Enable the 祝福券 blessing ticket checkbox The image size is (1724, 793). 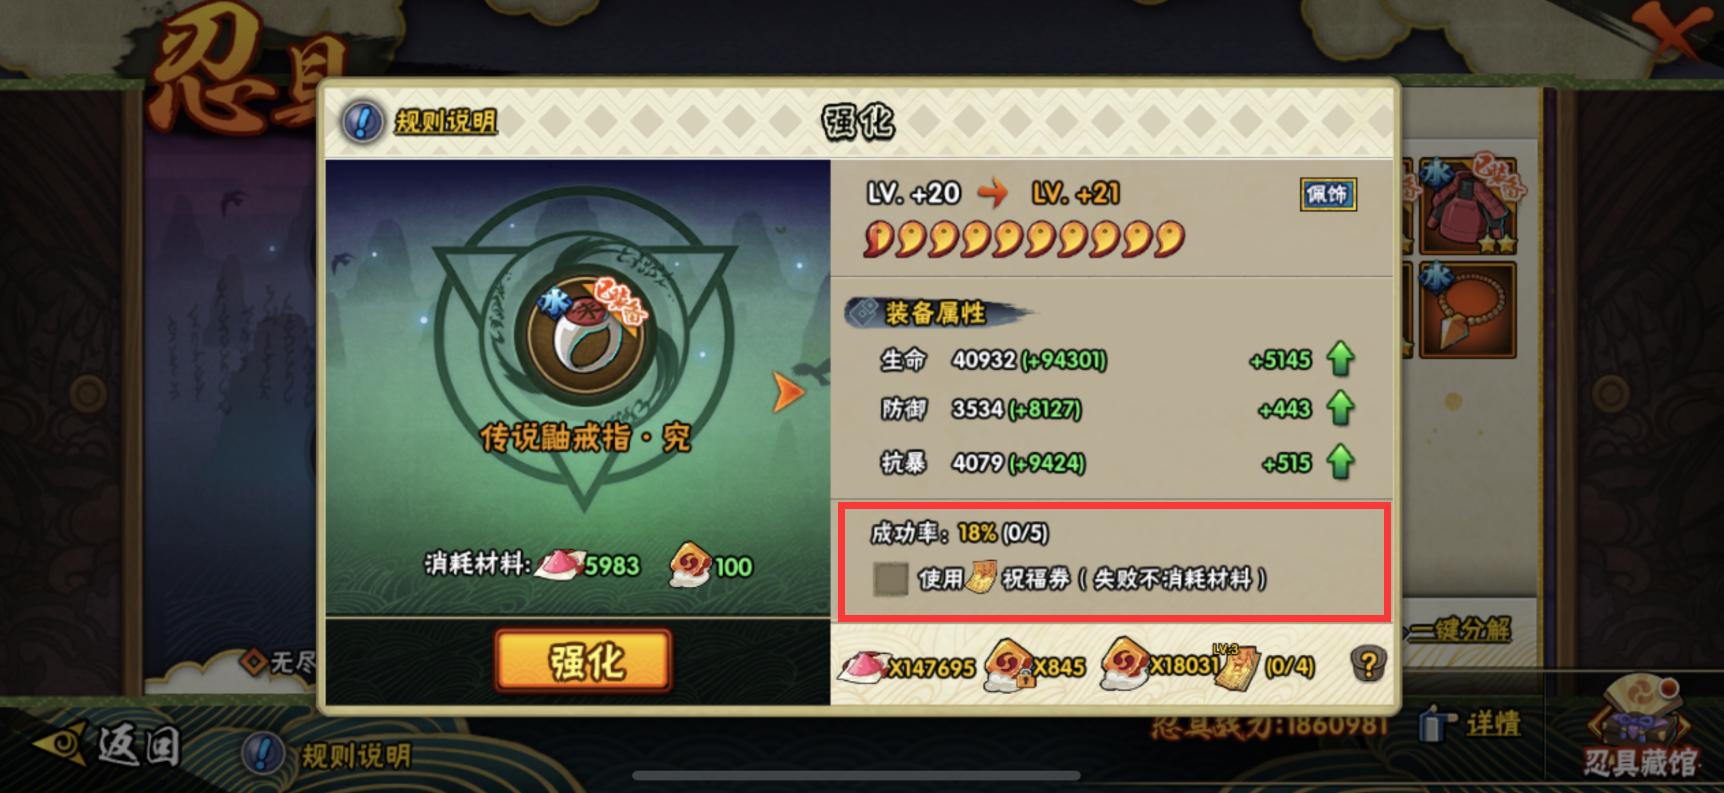click(890, 578)
